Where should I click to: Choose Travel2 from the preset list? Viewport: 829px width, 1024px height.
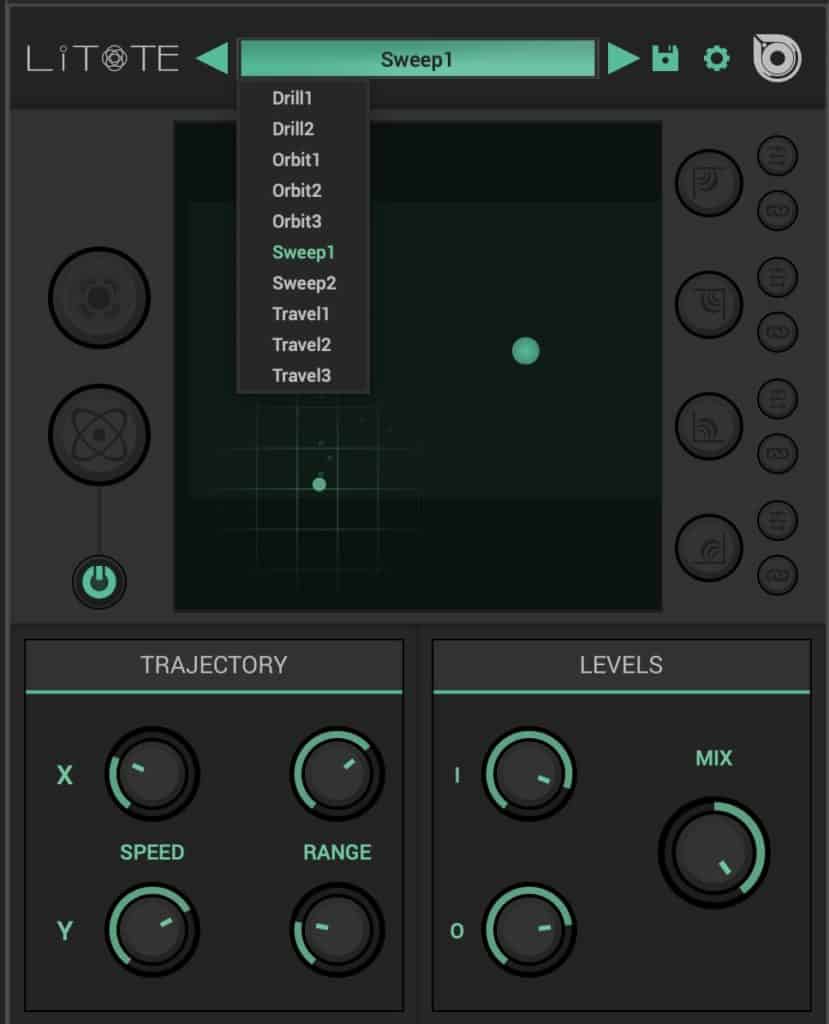point(303,344)
